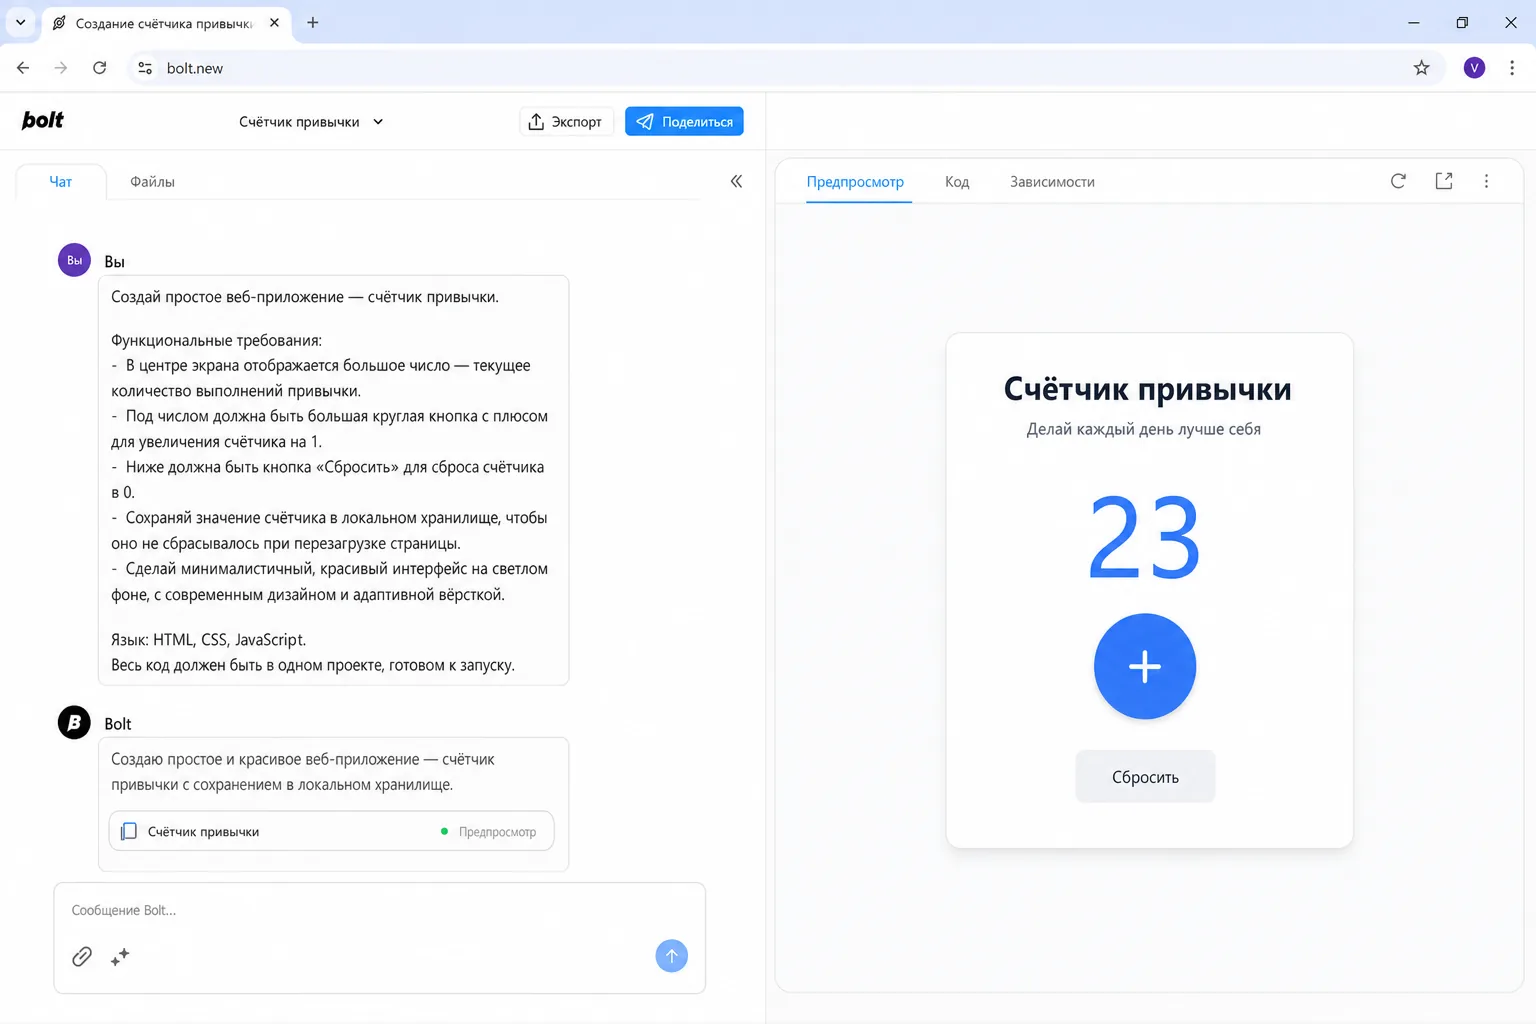Click the Сбросить button
Viewport: 1536px width, 1024px height.
[1145, 777]
